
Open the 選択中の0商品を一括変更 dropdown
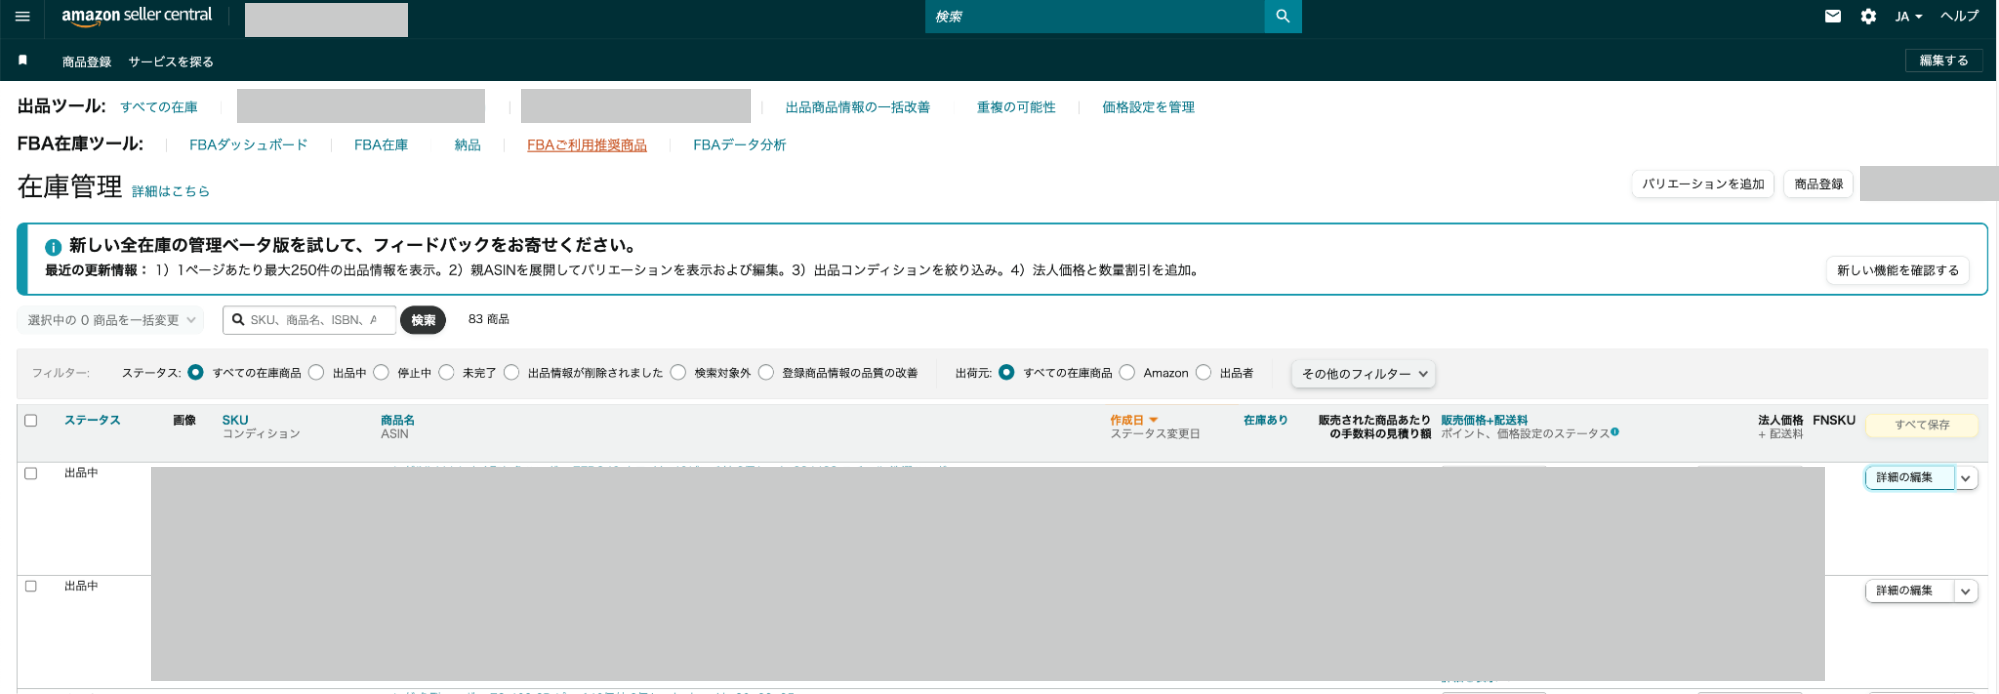click(110, 320)
